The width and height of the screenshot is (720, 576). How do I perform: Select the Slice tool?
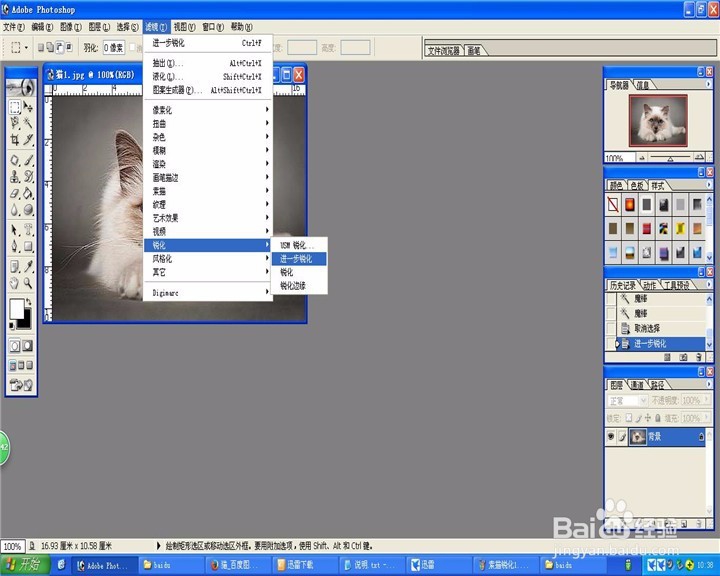(28, 139)
